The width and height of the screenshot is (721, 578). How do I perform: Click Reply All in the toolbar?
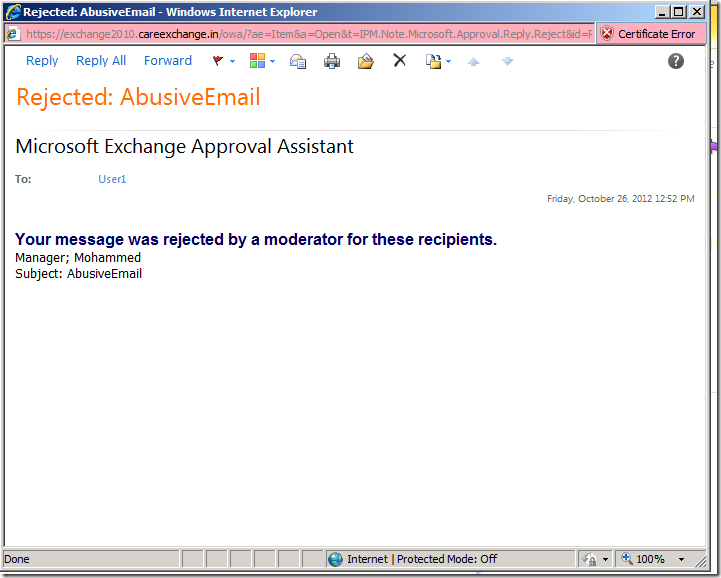point(101,61)
